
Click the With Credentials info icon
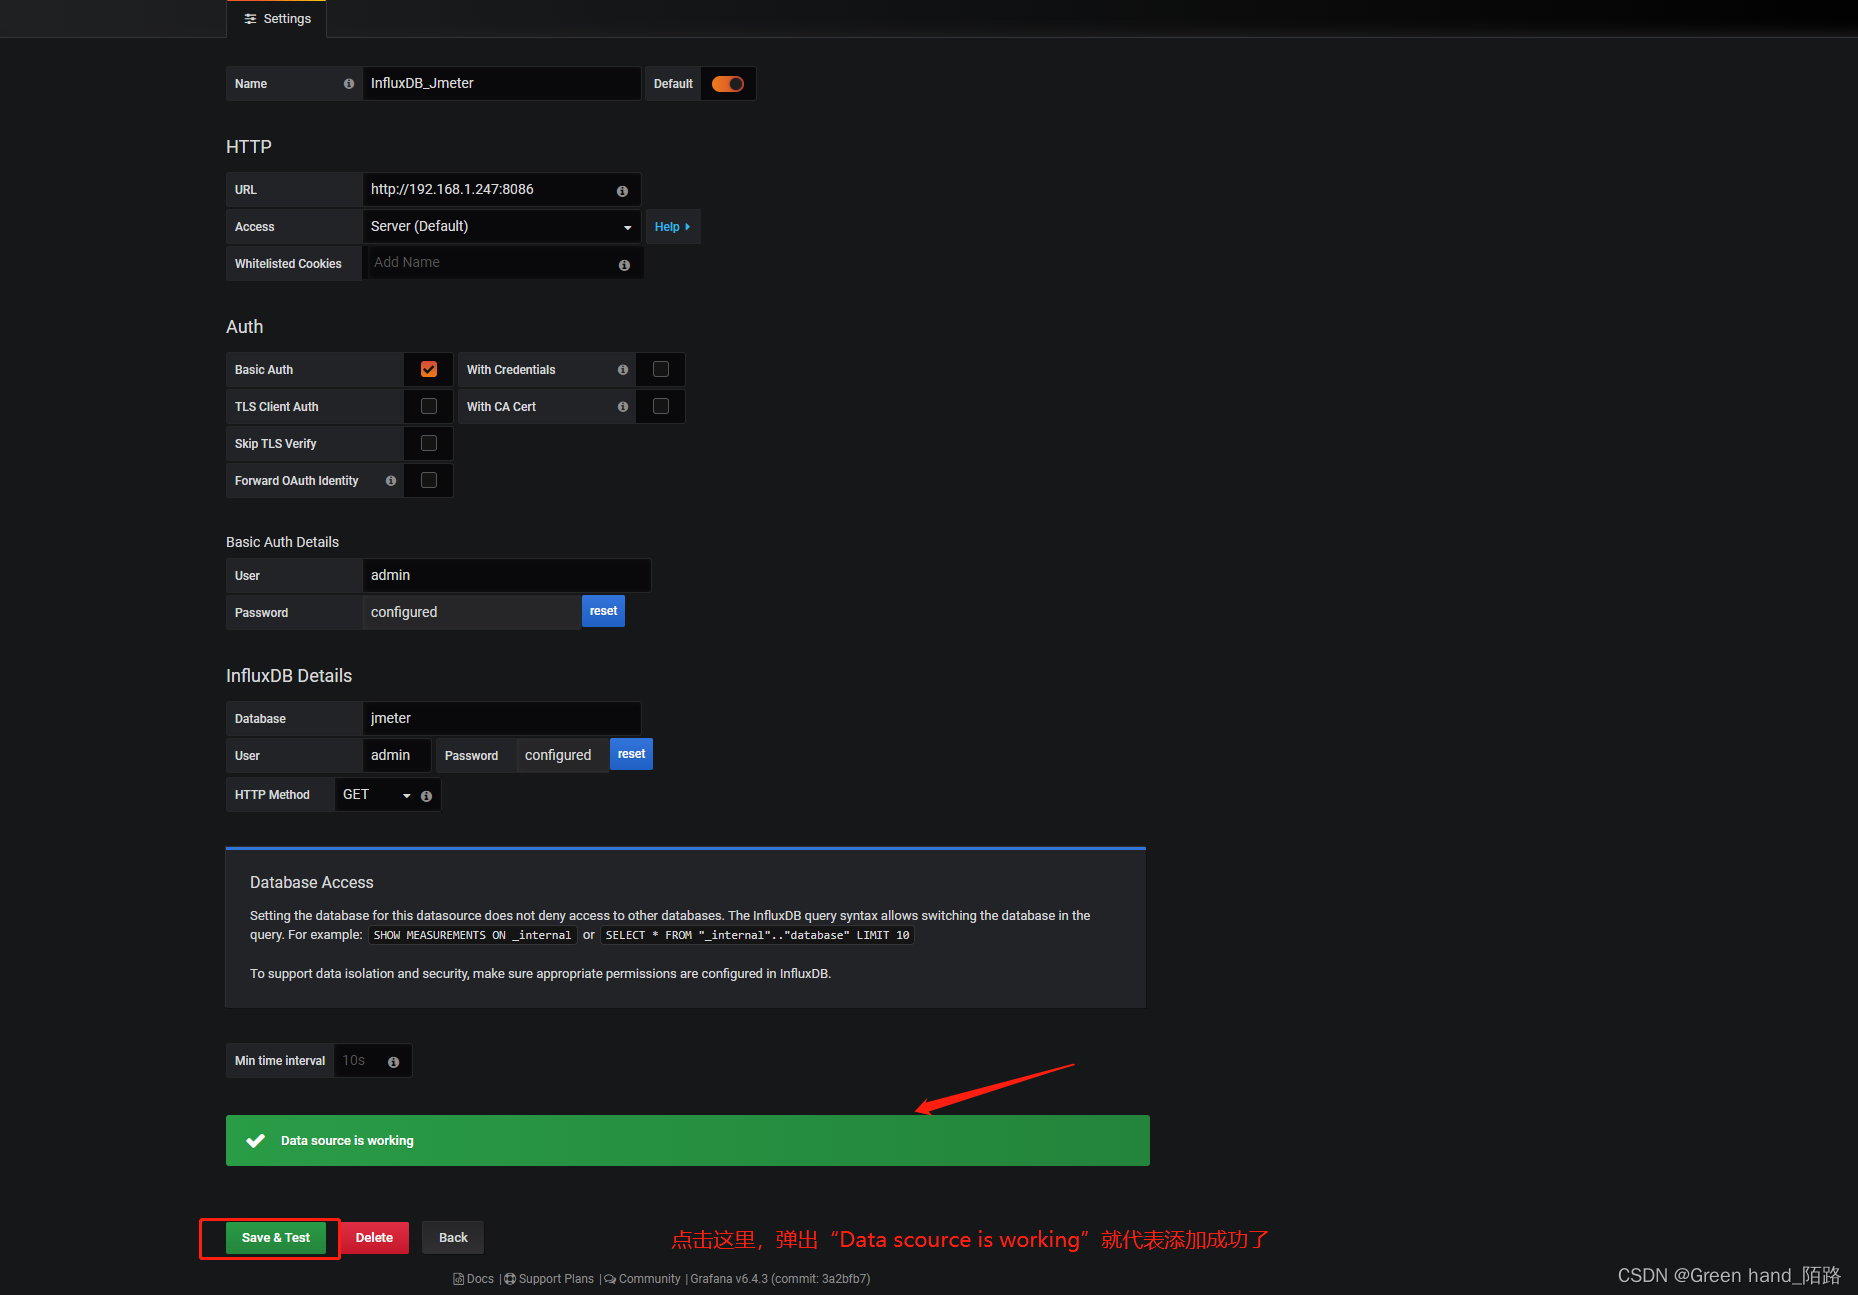(x=623, y=370)
